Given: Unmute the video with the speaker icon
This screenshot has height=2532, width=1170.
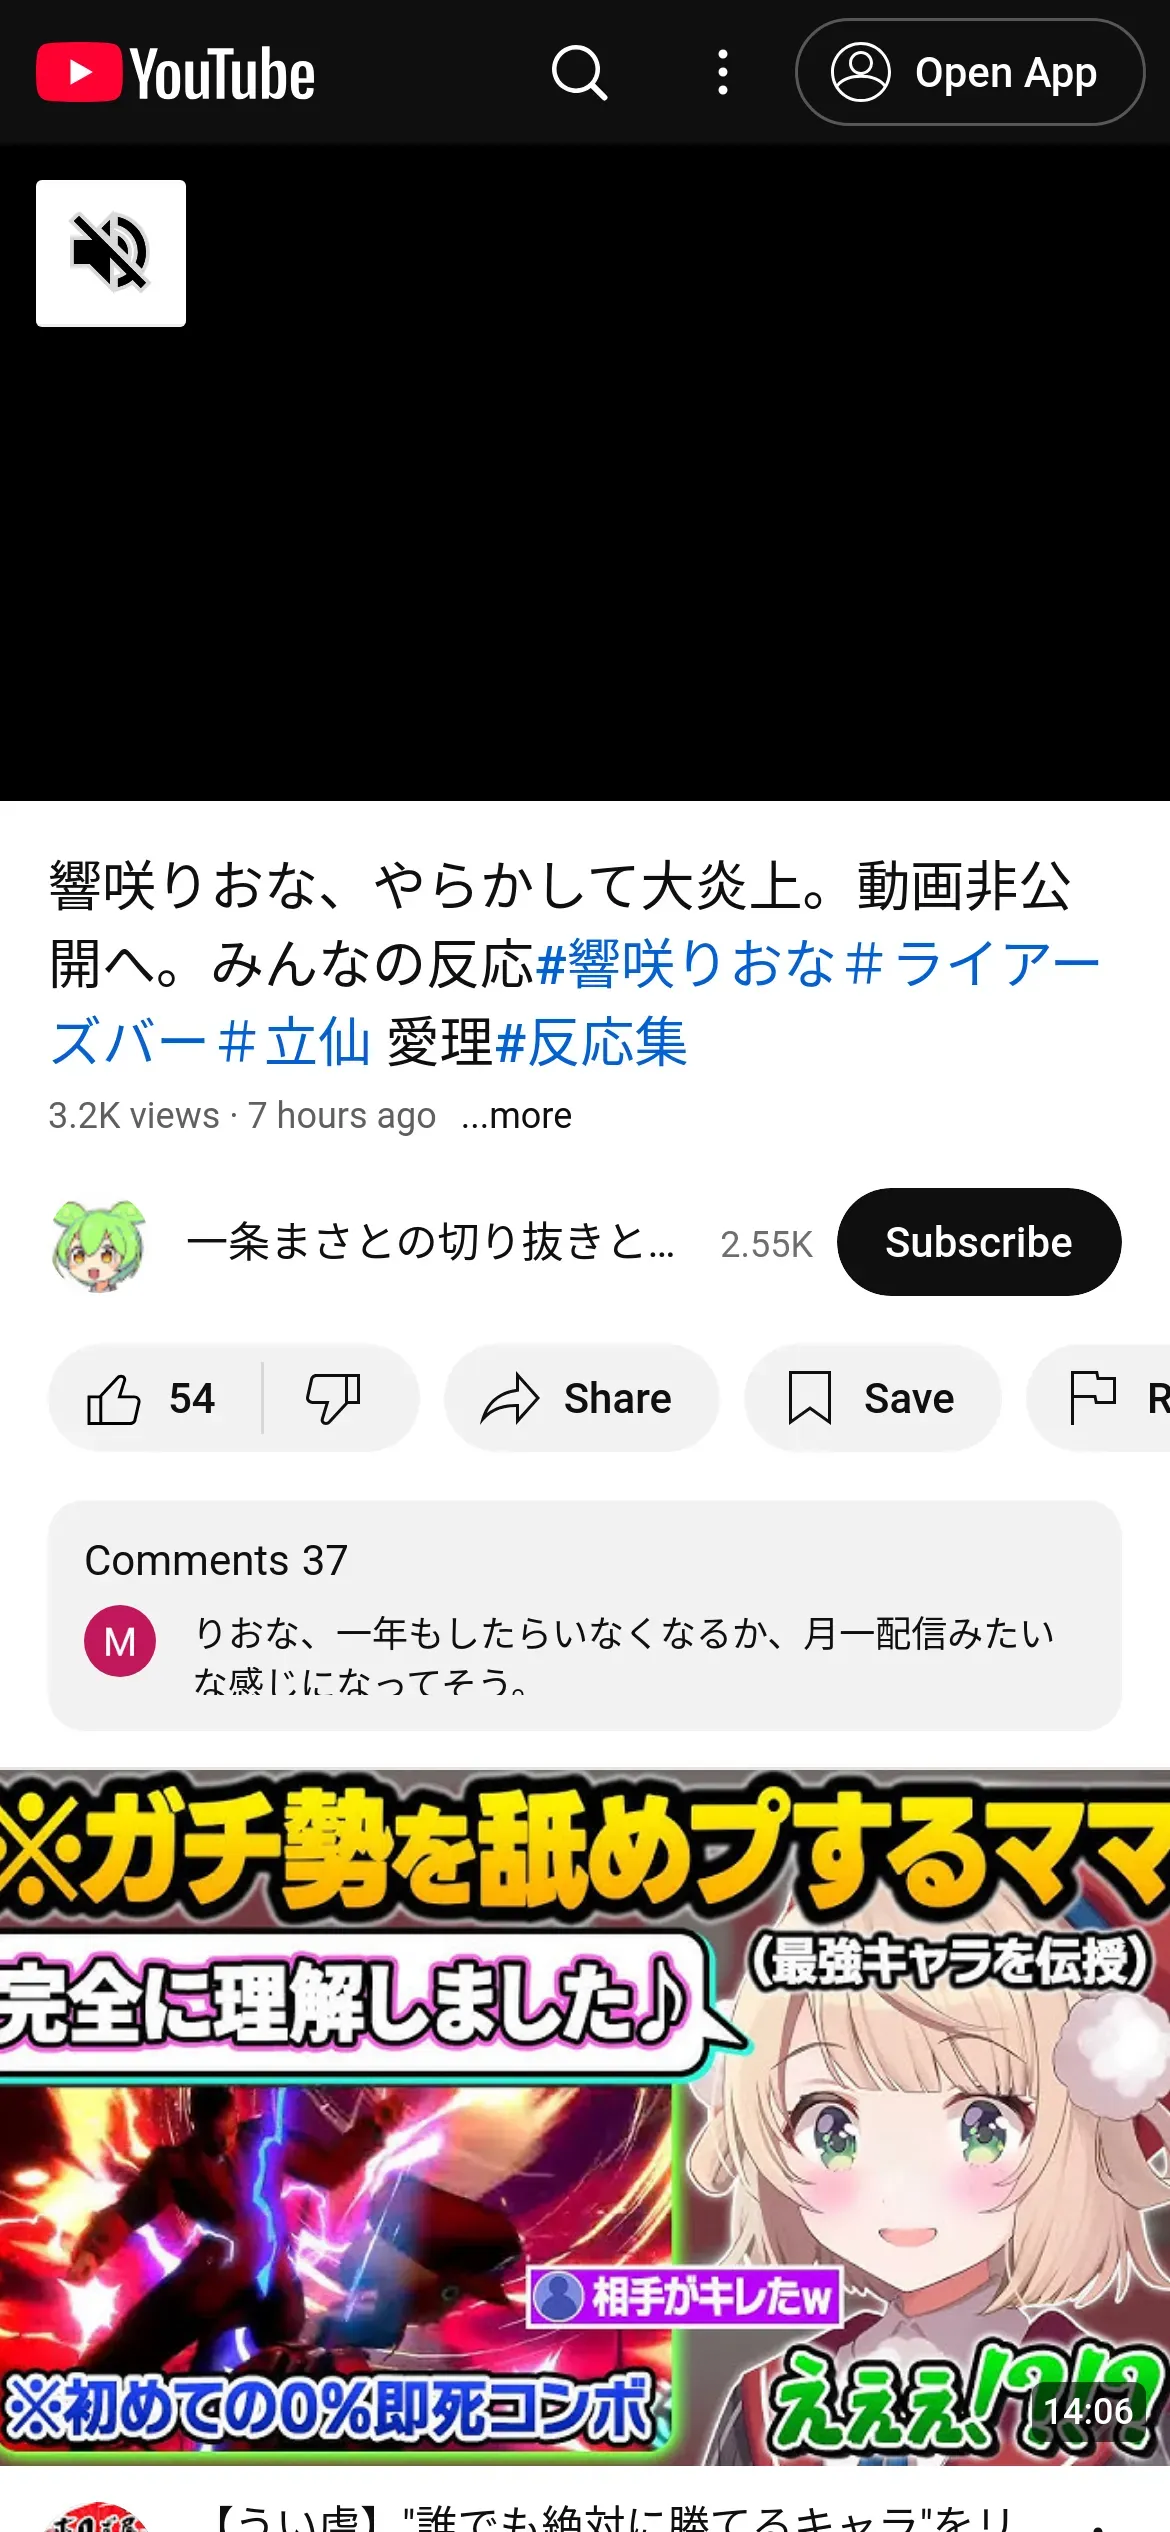Looking at the screenshot, I should pyautogui.click(x=111, y=253).
